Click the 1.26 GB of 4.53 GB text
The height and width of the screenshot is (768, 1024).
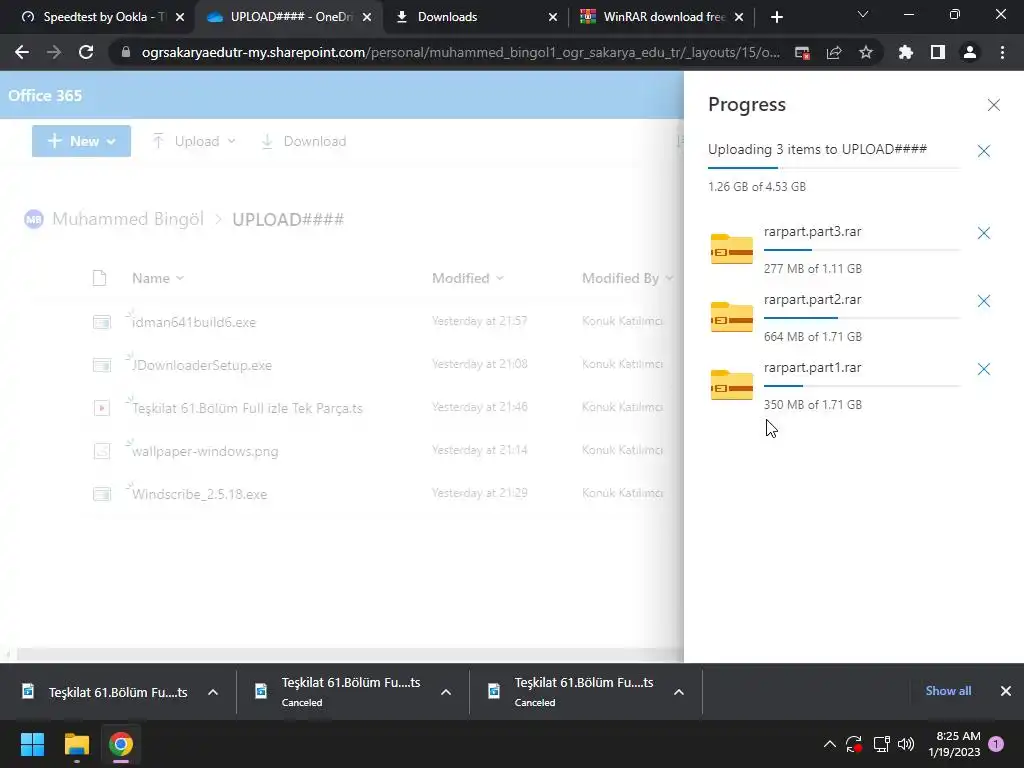coord(757,187)
